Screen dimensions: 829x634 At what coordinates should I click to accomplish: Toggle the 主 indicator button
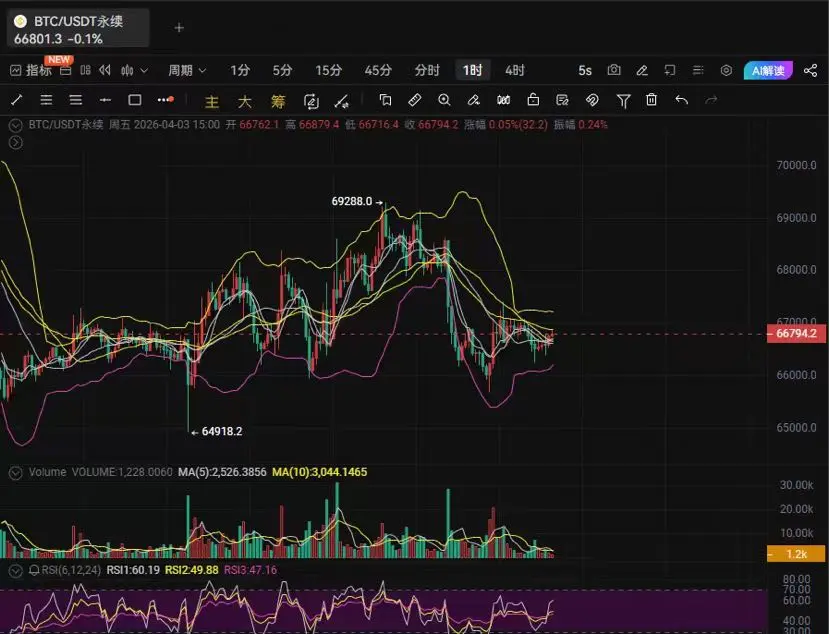pyautogui.click(x=211, y=101)
